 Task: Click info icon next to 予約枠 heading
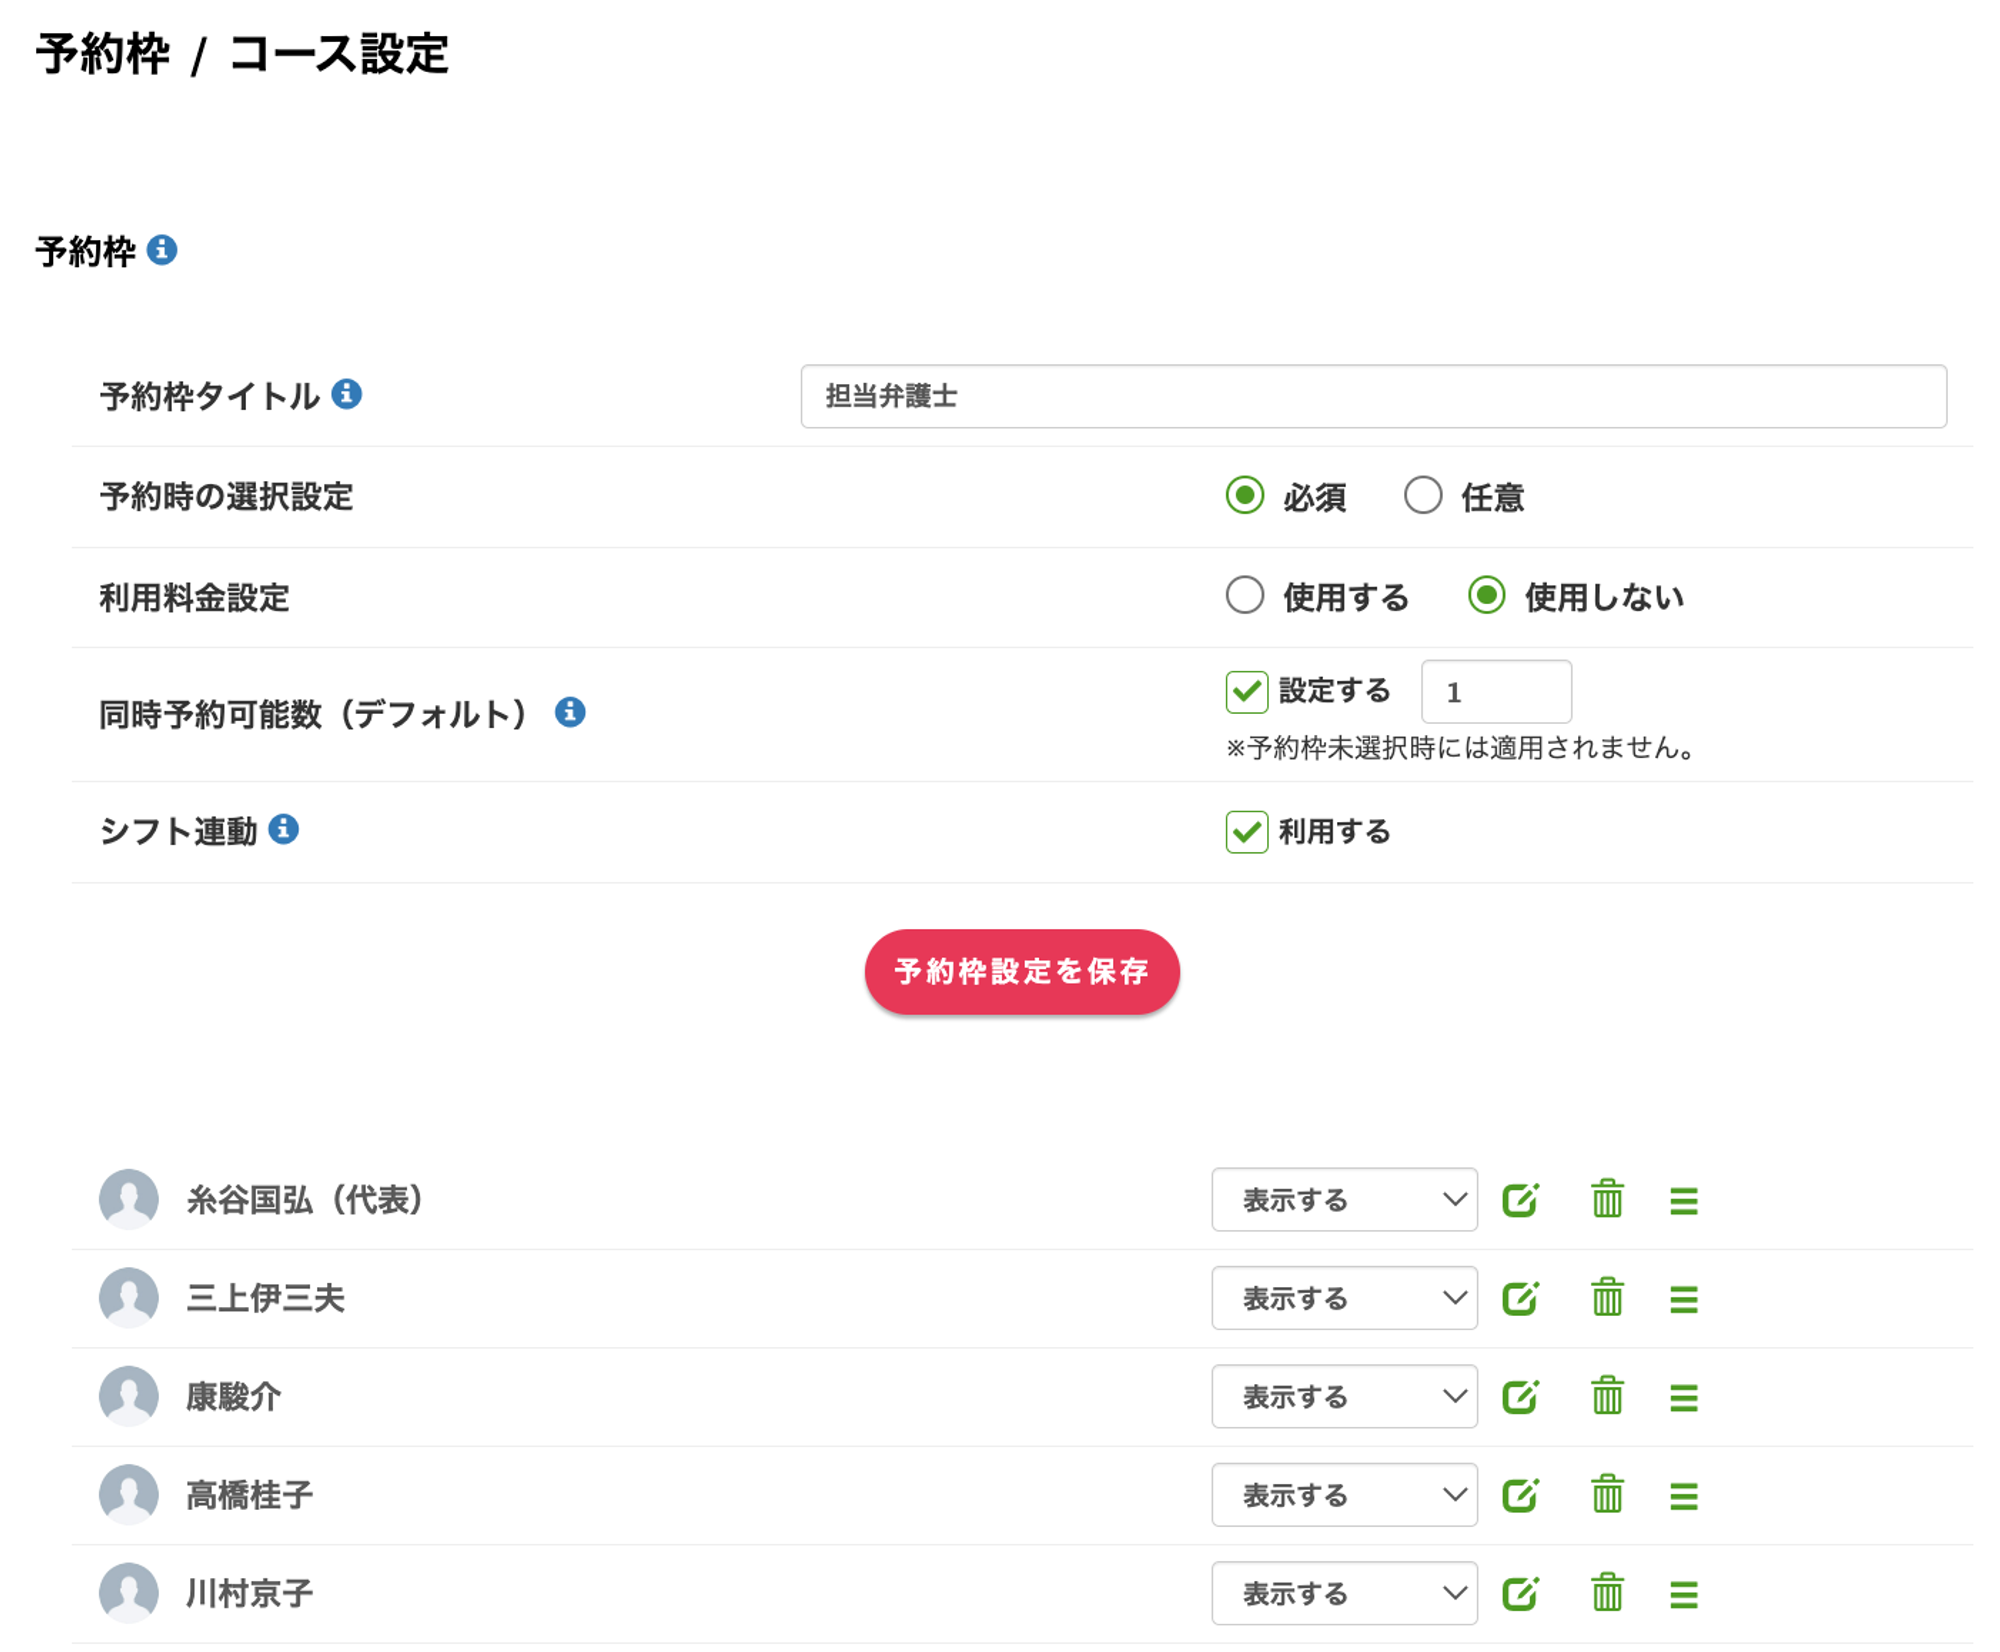tap(162, 250)
